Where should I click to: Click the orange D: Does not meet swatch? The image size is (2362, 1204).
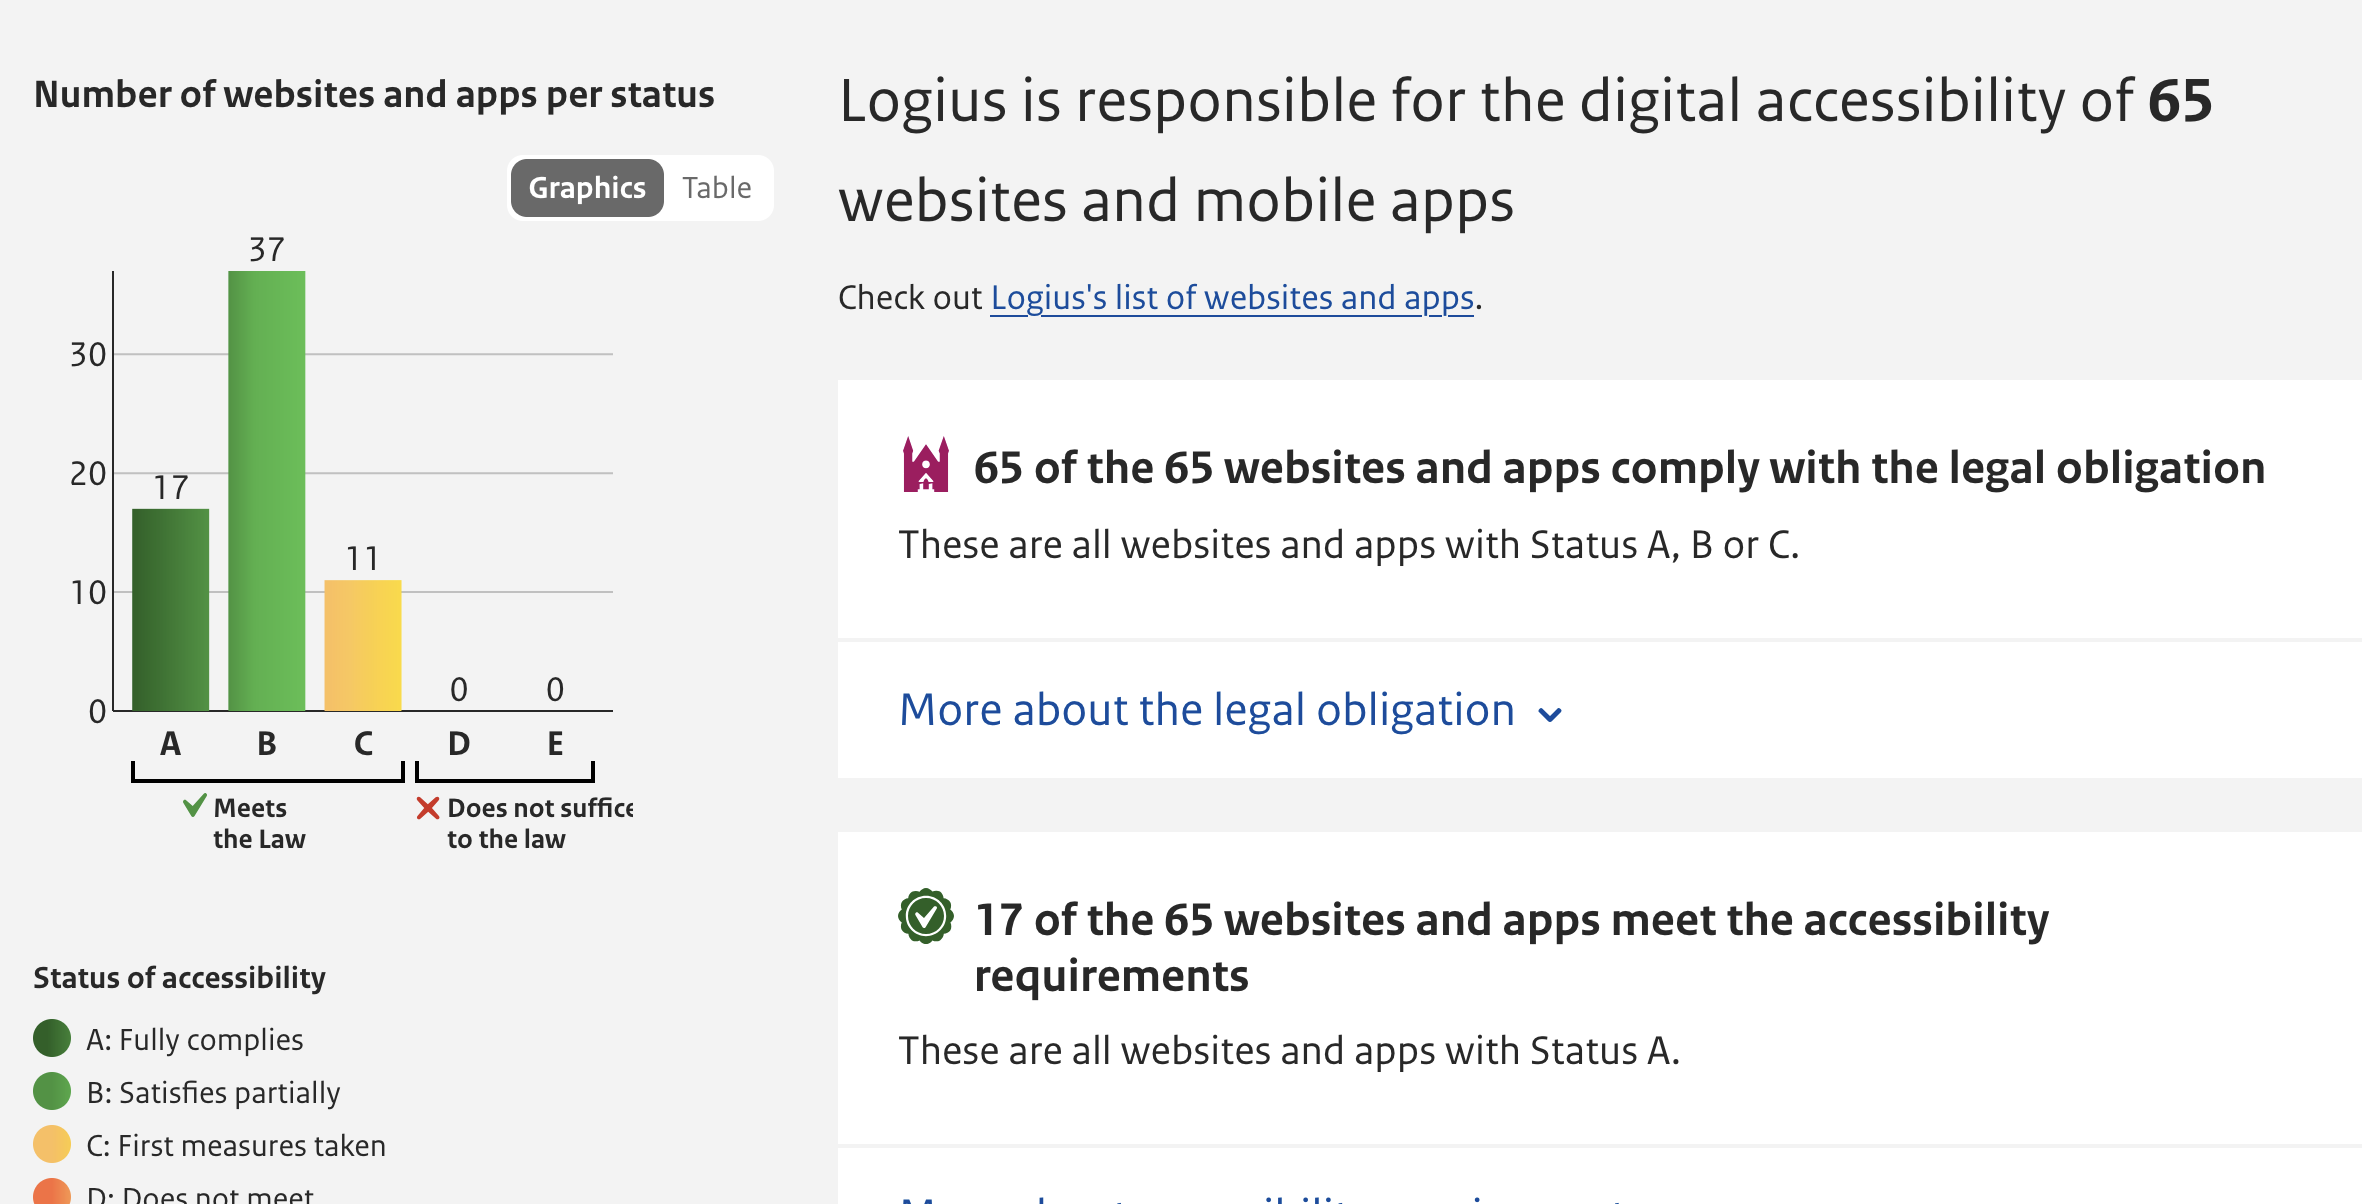pos(52,1193)
